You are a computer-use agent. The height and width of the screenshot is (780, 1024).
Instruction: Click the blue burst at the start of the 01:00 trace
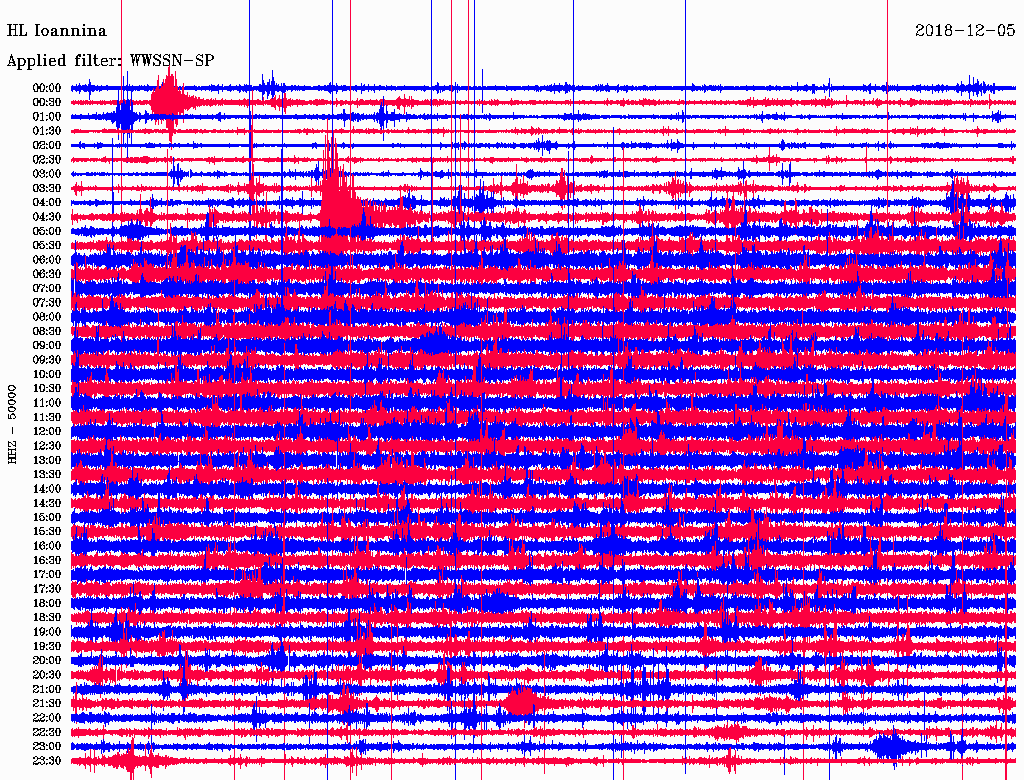pos(124,118)
